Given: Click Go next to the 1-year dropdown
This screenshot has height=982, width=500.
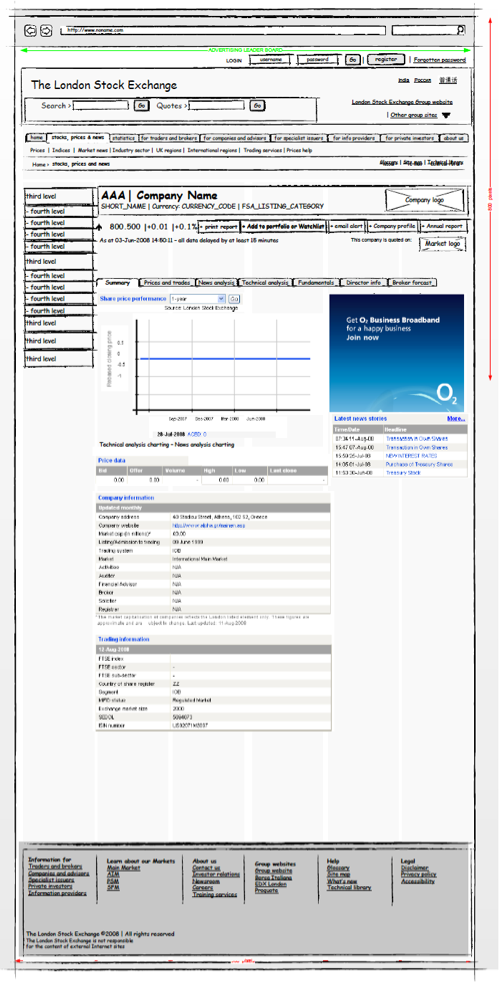Looking at the screenshot, I should (x=234, y=299).
